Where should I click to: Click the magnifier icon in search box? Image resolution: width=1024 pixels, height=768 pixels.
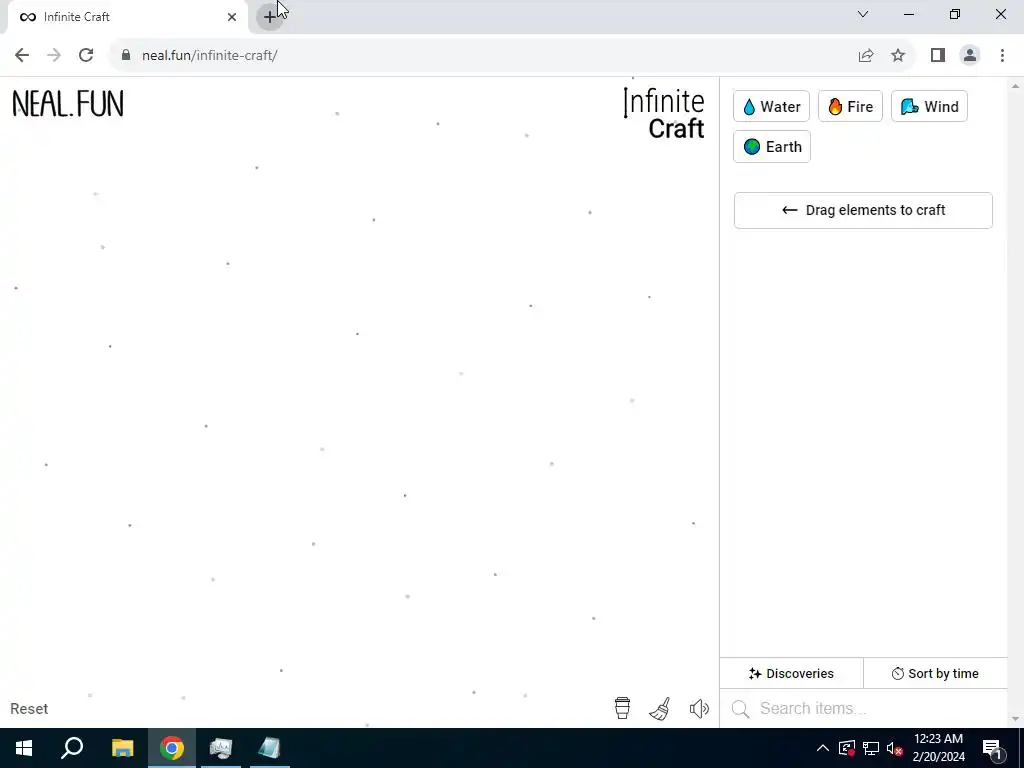click(741, 709)
